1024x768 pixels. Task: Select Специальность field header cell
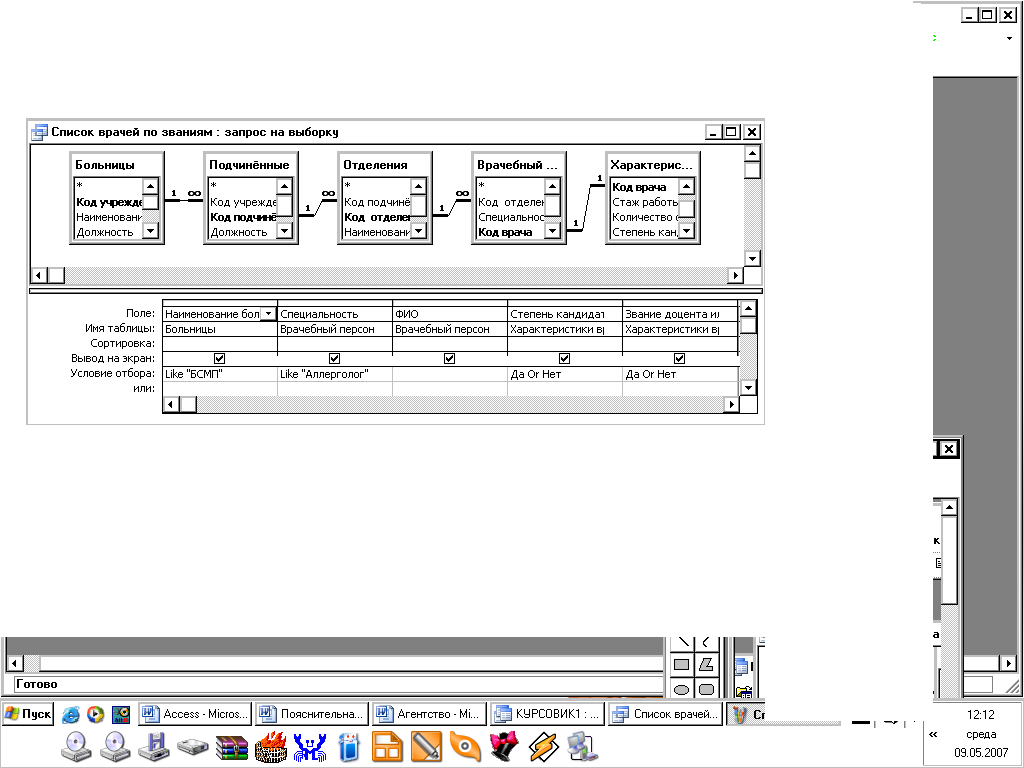pyautogui.click(x=334, y=314)
